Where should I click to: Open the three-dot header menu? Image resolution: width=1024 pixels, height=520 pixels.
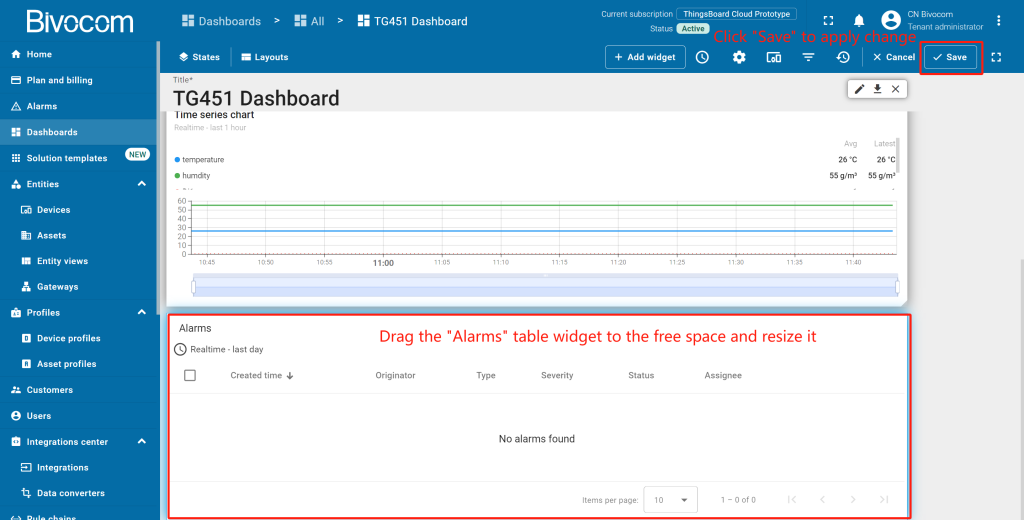[999, 21]
